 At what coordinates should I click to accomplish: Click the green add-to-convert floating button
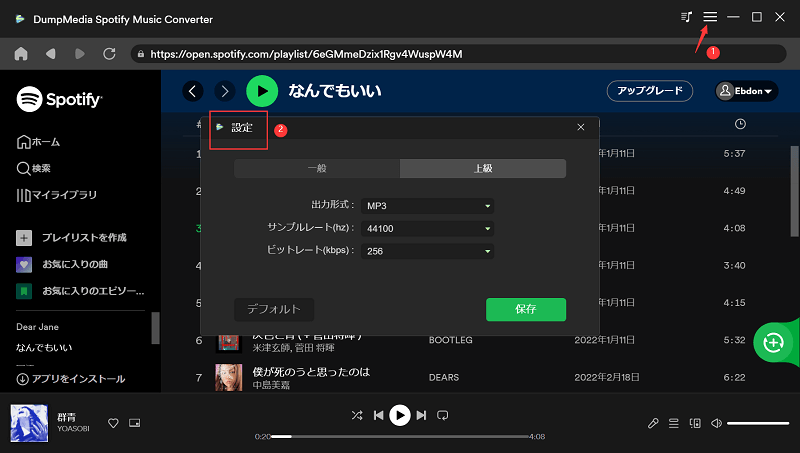773,342
